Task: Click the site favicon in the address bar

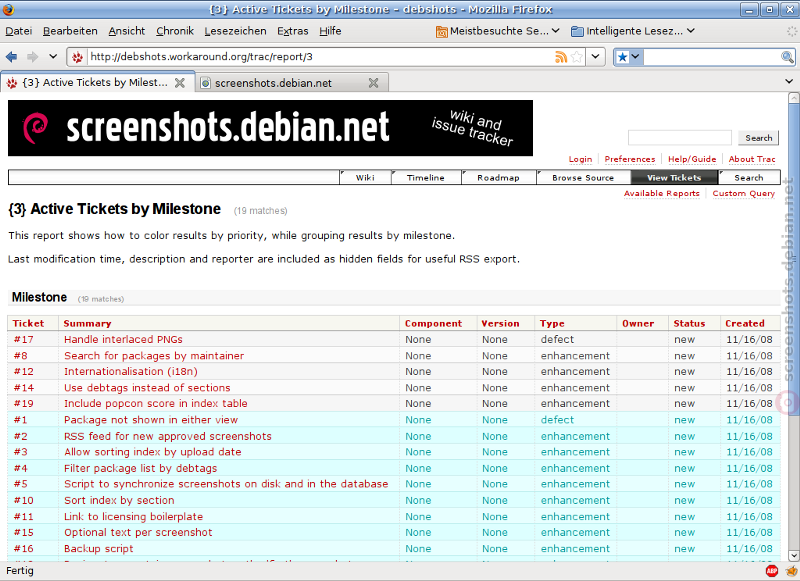Action: [78, 57]
